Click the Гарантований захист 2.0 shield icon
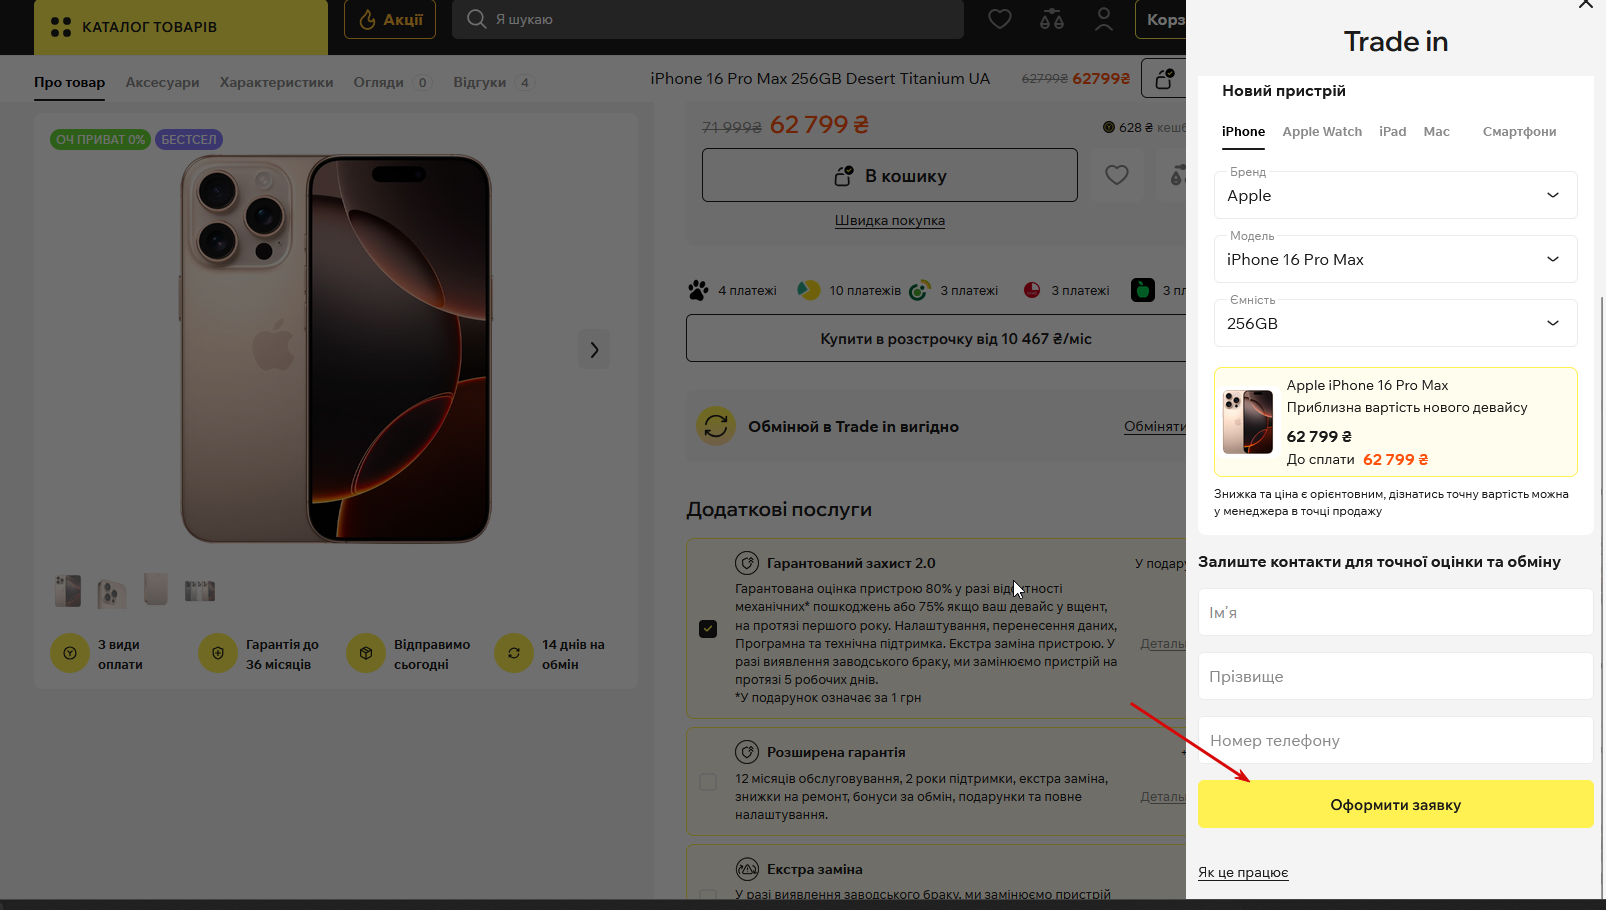 click(747, 563)
